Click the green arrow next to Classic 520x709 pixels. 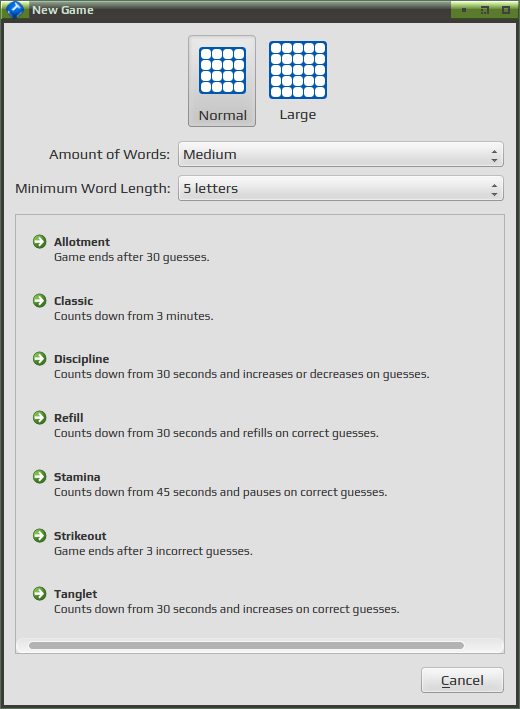[40, 301]
